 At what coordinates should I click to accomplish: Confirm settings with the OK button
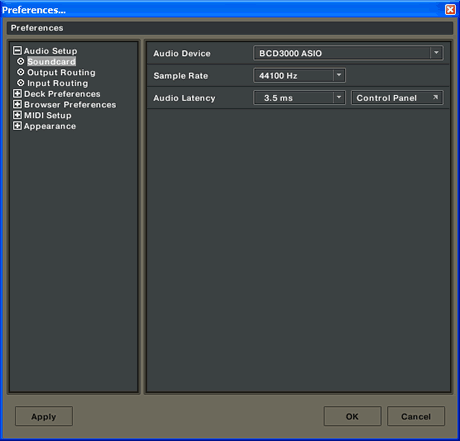[352, 416]
